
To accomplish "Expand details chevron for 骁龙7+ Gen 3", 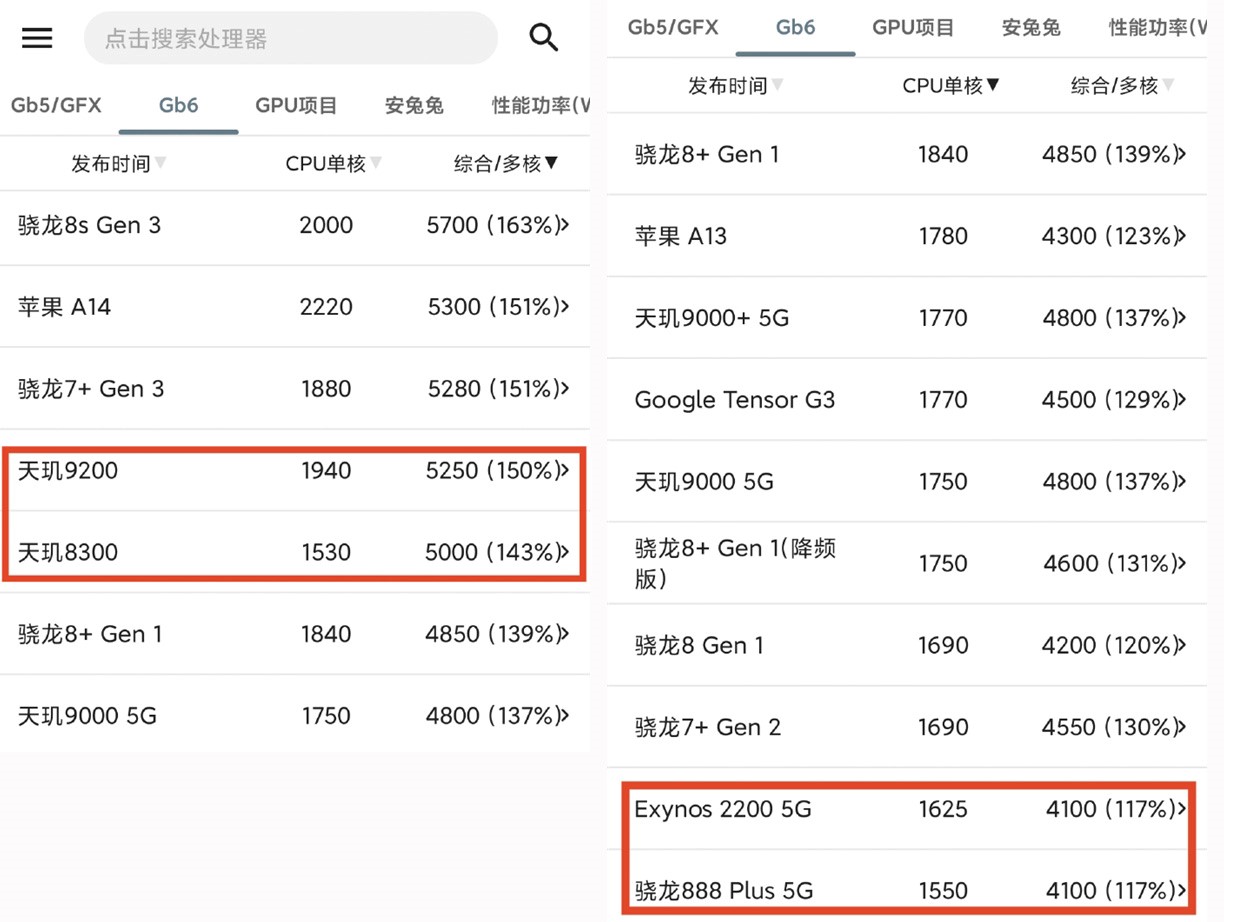I will 565,389.
